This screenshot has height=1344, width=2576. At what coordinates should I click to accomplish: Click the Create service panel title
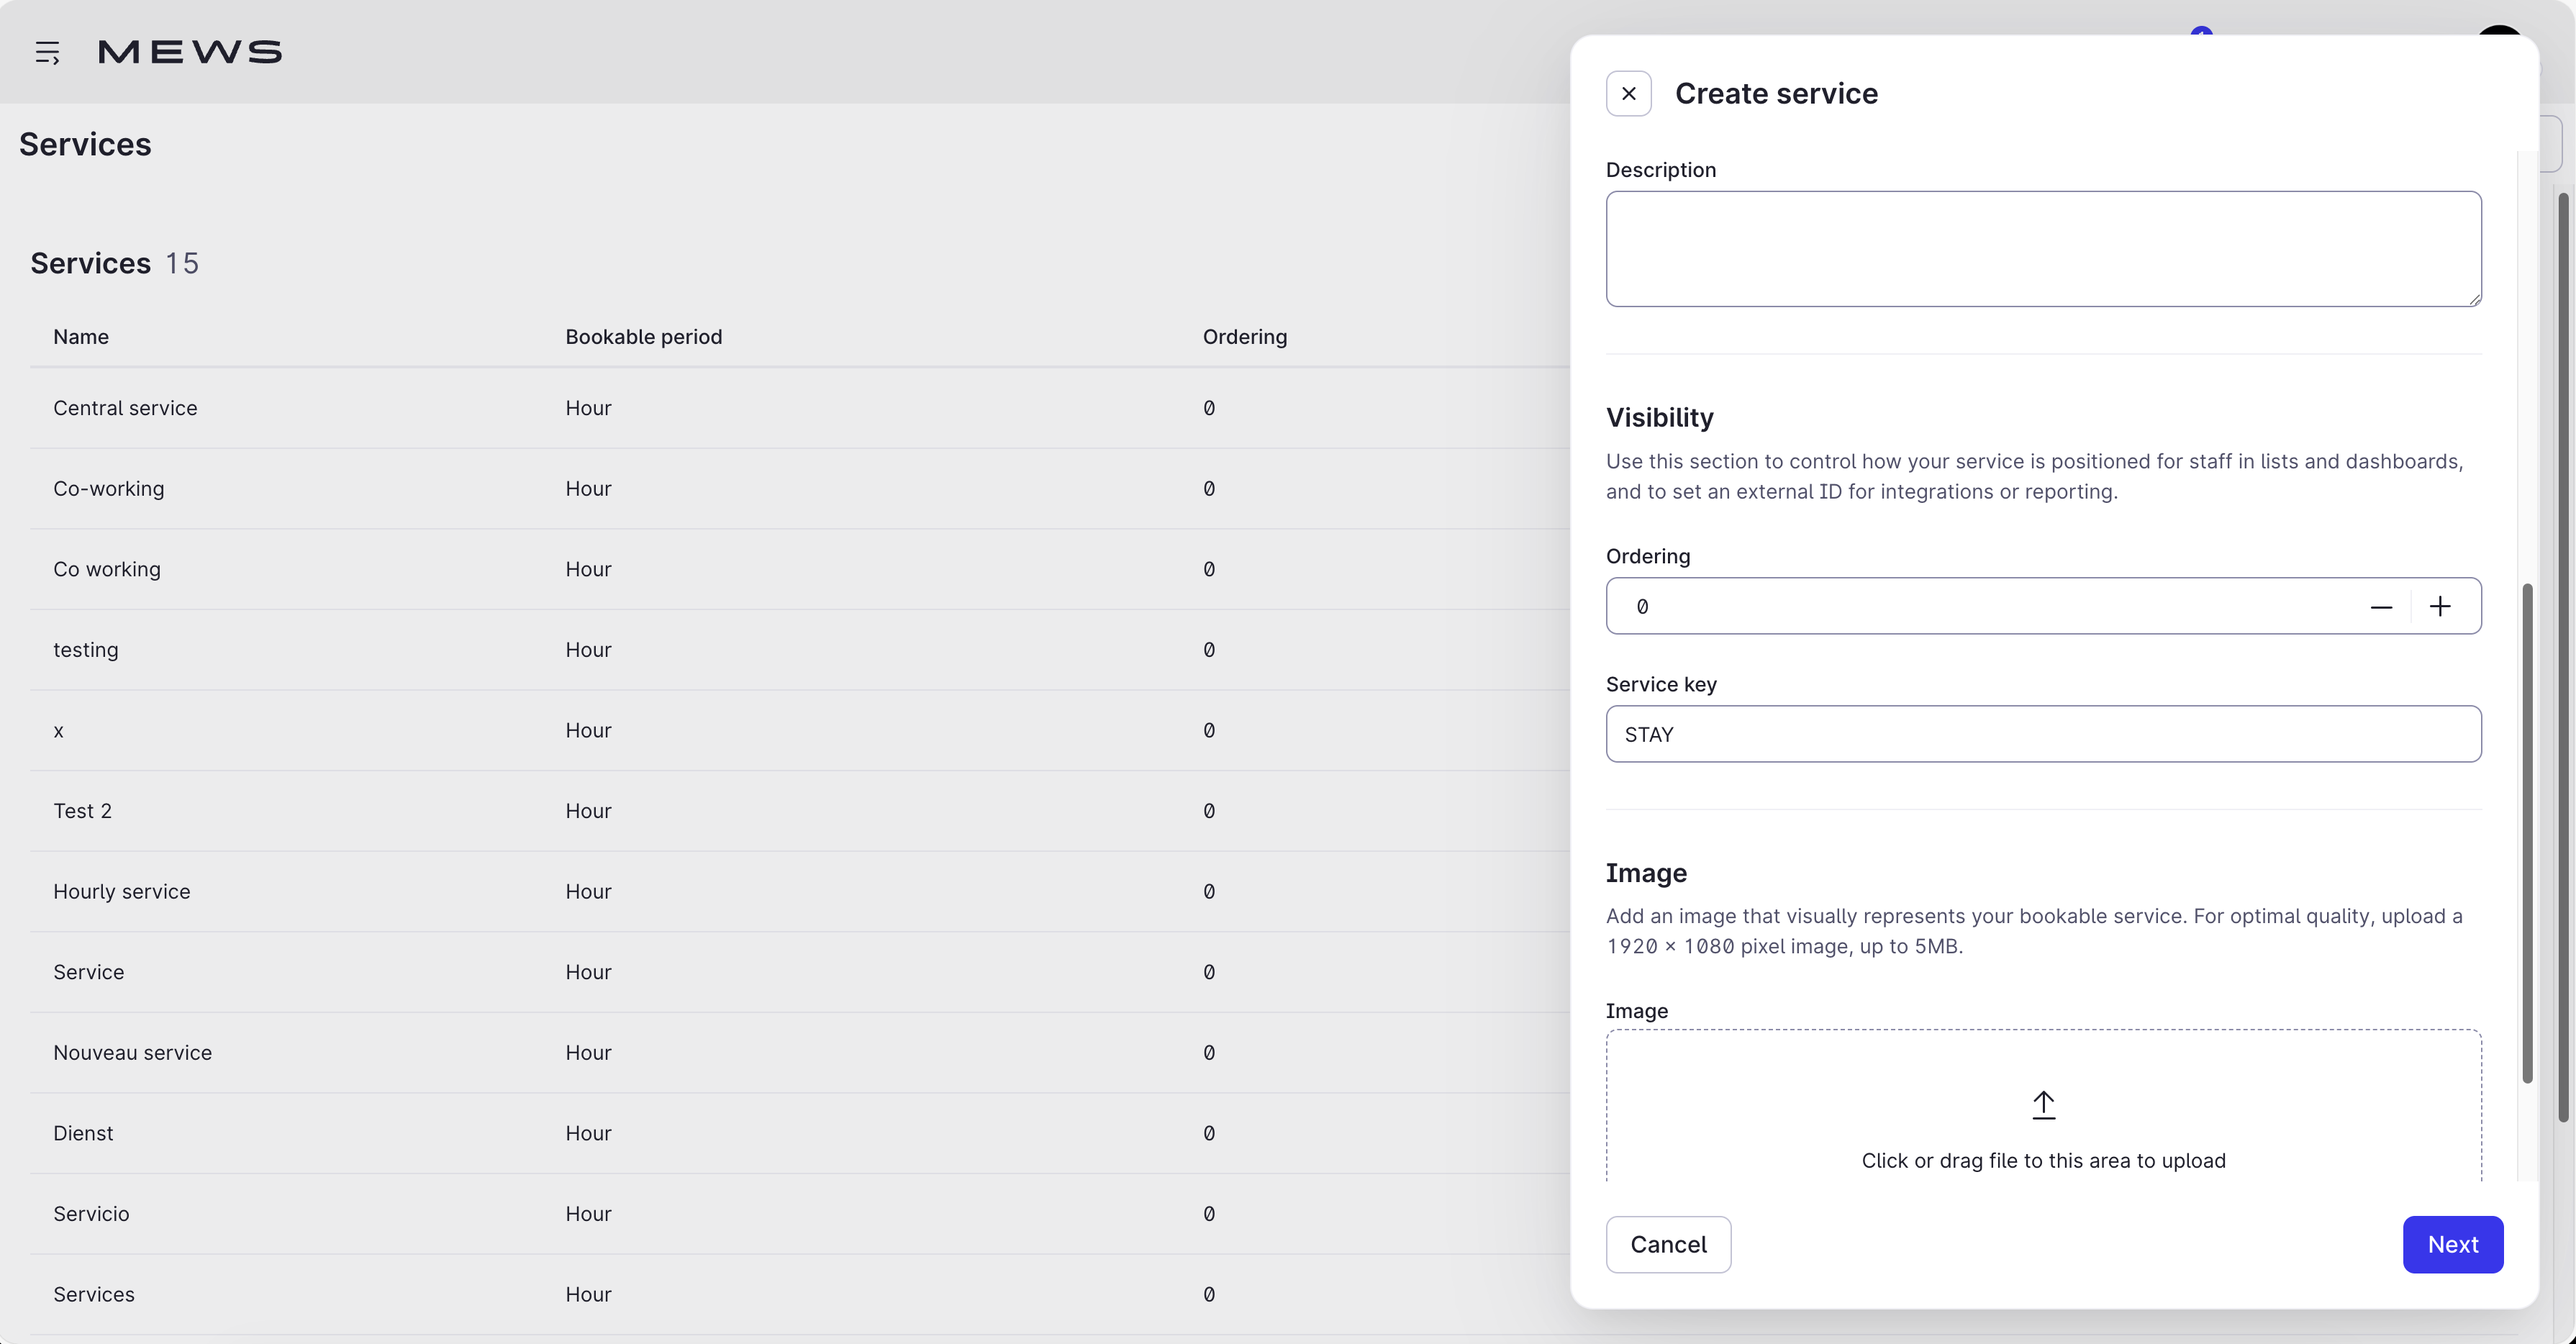(1776, 94)
